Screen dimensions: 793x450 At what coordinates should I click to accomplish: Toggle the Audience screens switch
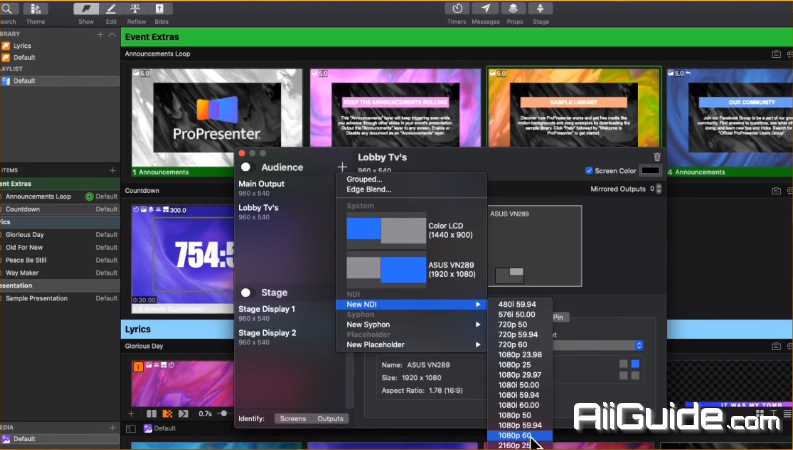(x=245, y=167)
